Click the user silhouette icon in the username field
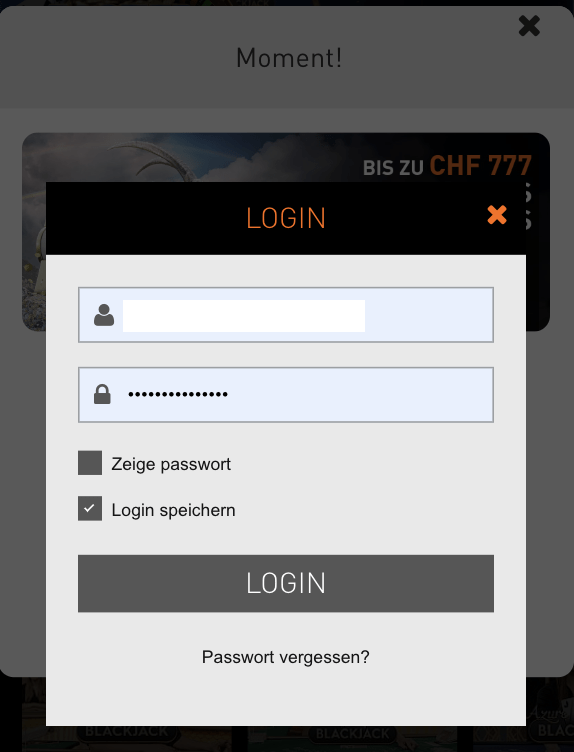Image resolution: width=574 pixels, height=752 pixels. [104, 315]
